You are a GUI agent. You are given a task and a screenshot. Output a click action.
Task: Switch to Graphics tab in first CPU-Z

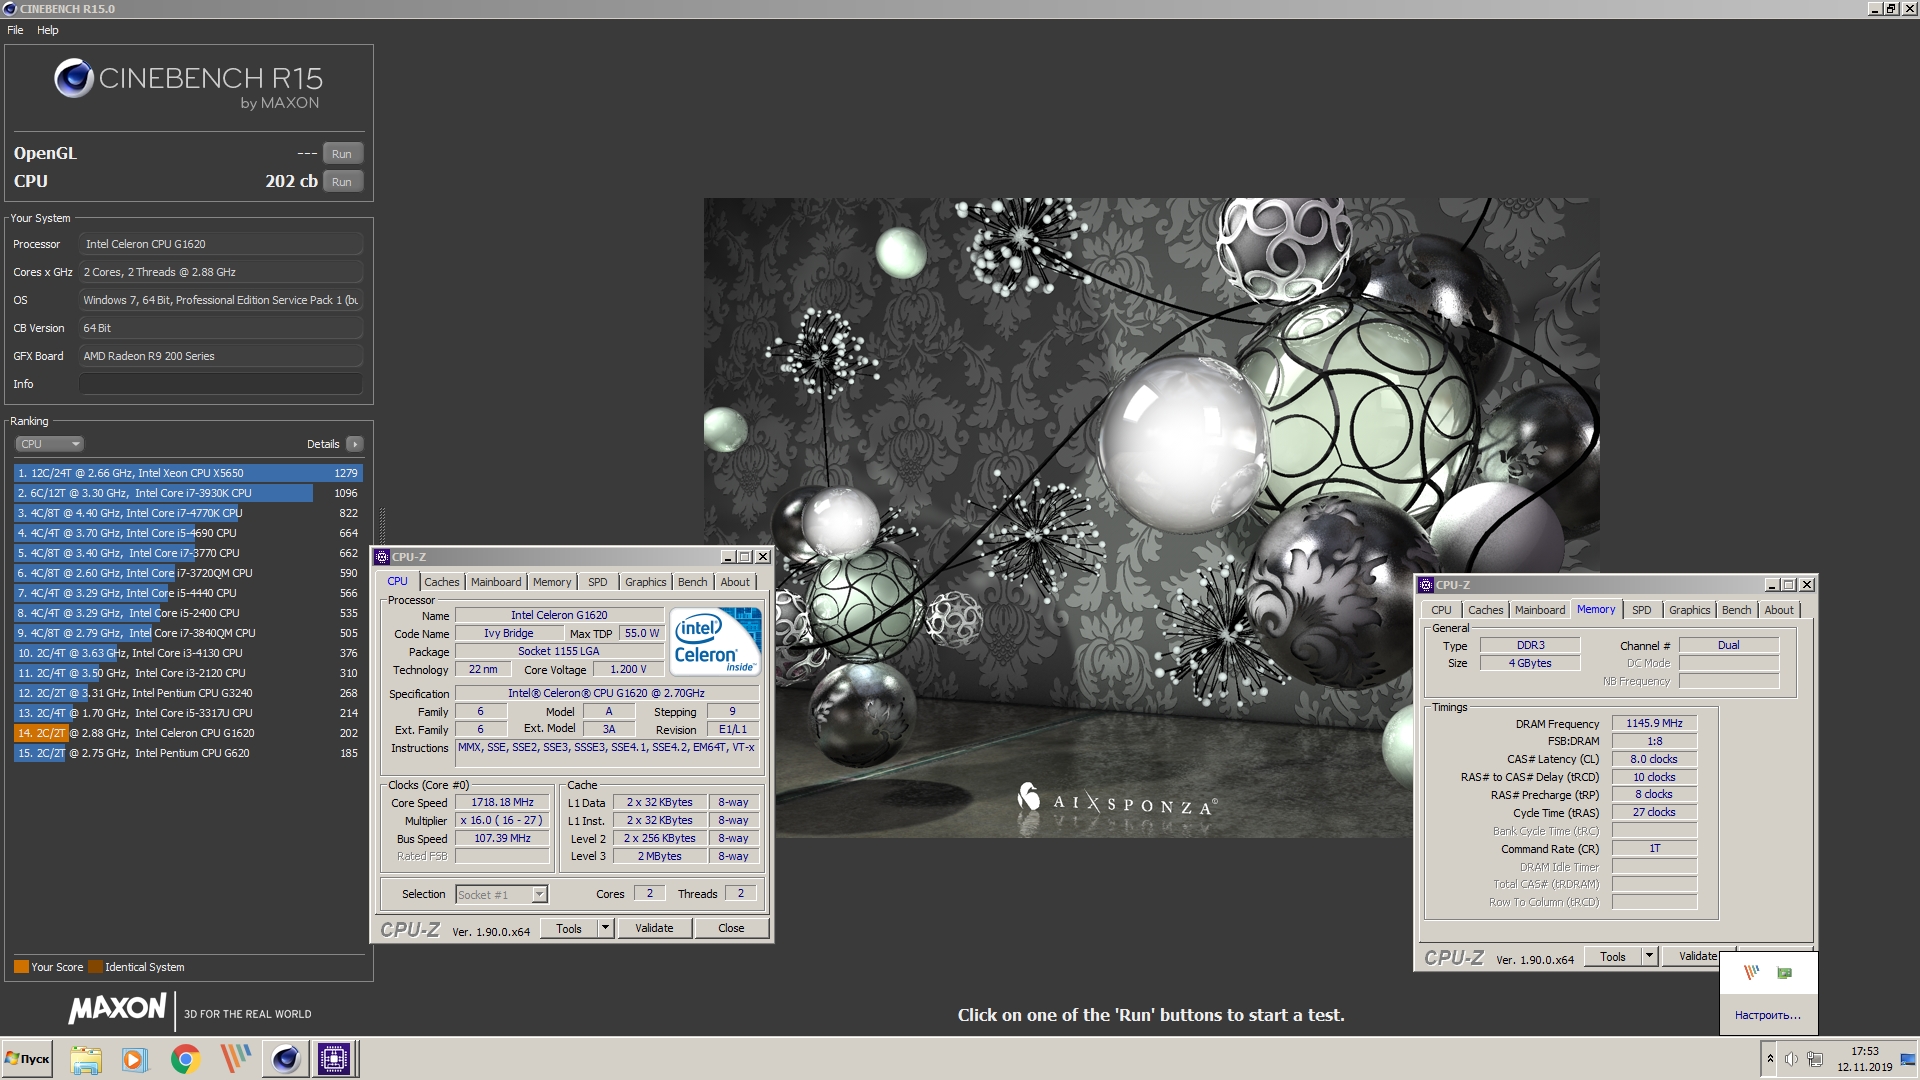(645, 582)
